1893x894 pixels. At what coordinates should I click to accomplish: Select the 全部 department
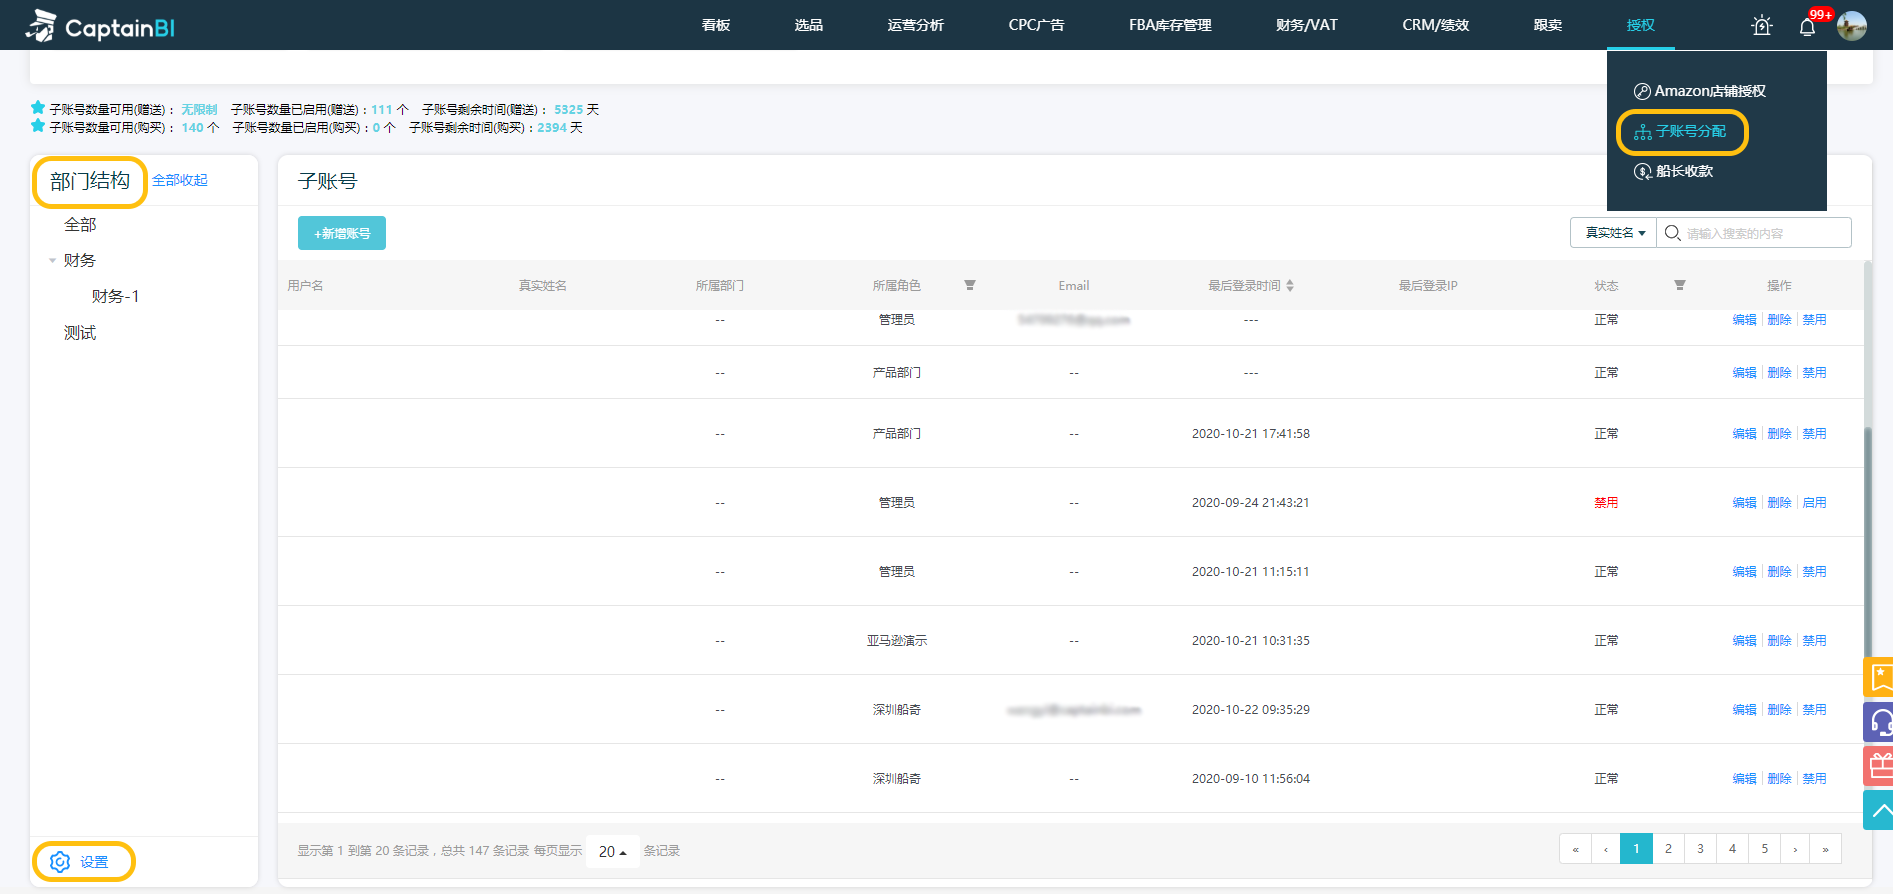pyautogui.click(x=80, y=225)
